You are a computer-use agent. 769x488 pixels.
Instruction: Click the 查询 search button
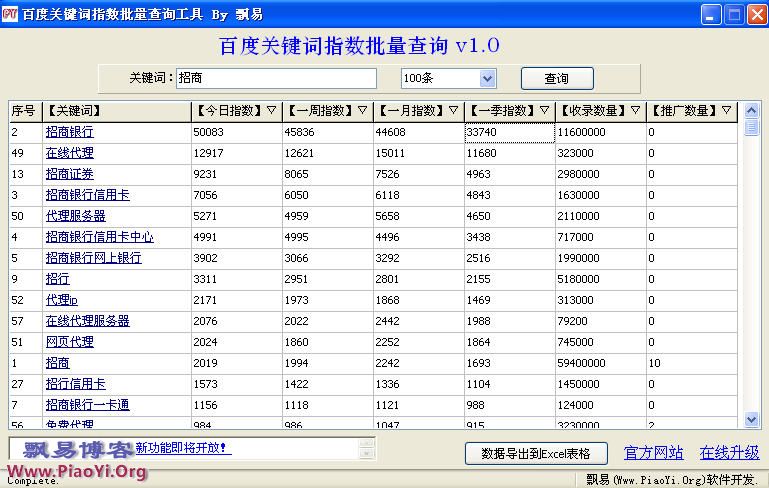pyautogui.click(x=556, y=78)
